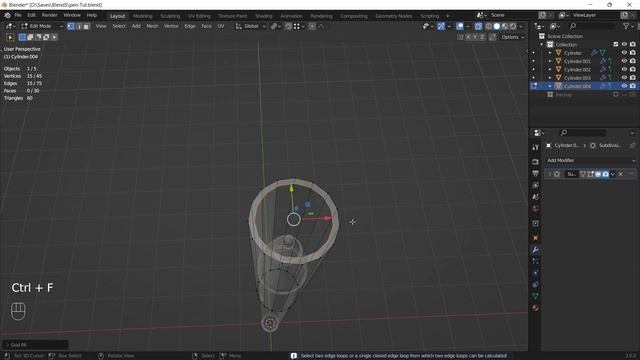Screen dimensions: 640x360
Task: Toggle viewport overlays display
Action: (460, 26)
